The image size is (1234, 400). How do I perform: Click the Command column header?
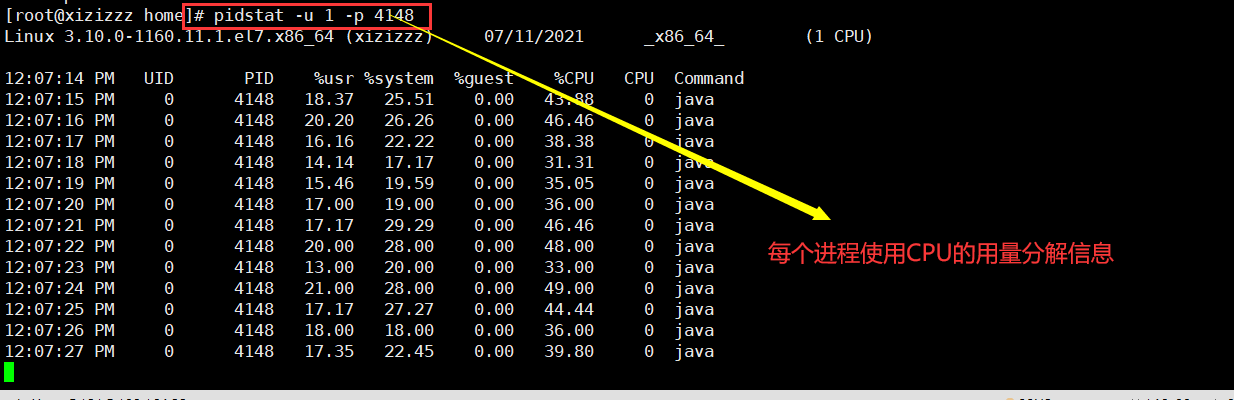coord(709,78)
